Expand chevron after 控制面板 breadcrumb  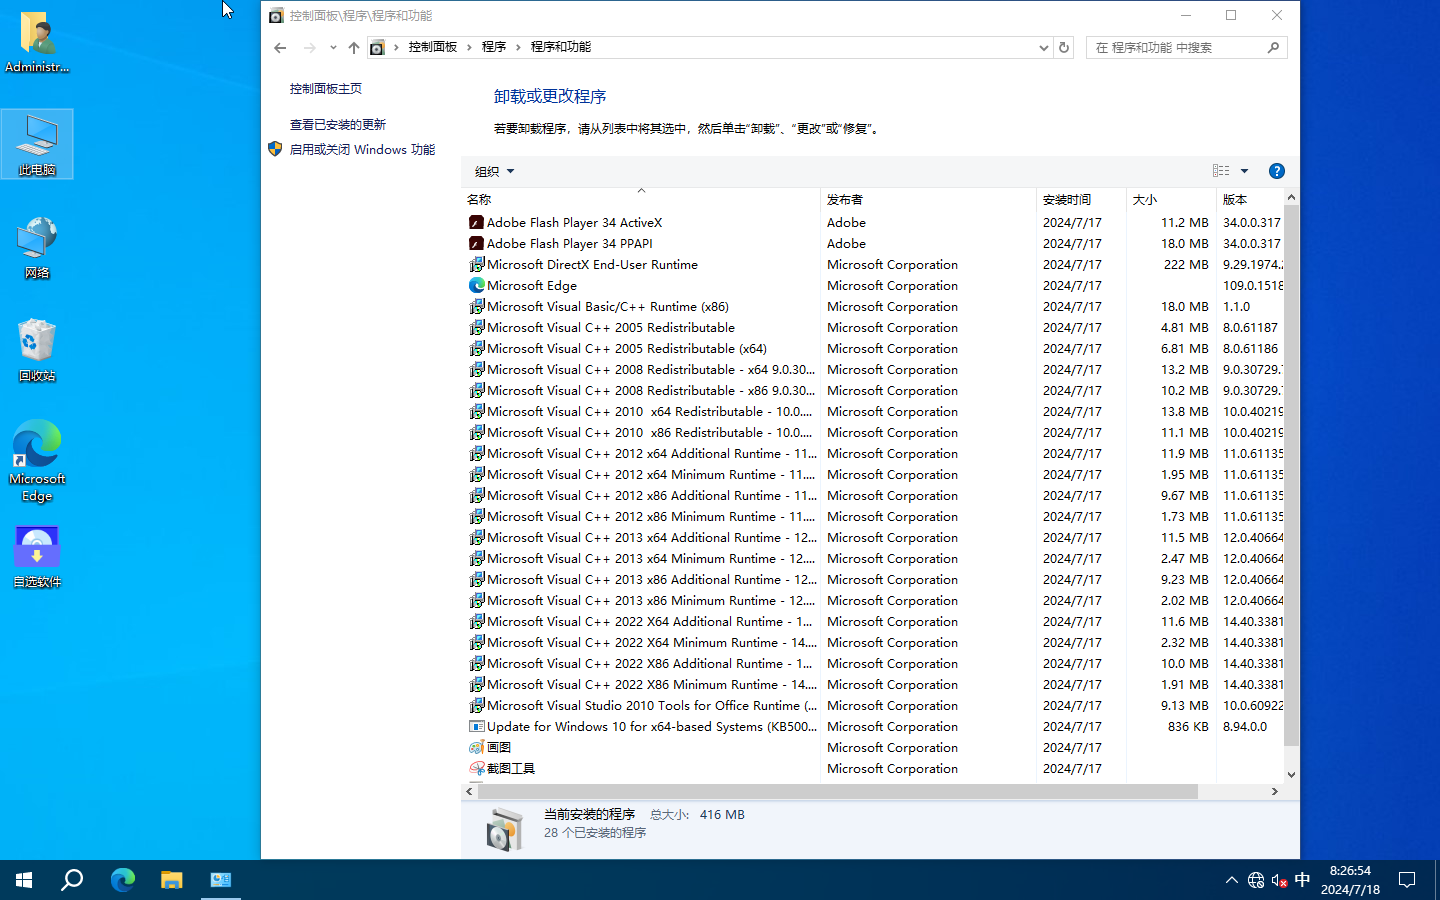[x=469, y=47]
